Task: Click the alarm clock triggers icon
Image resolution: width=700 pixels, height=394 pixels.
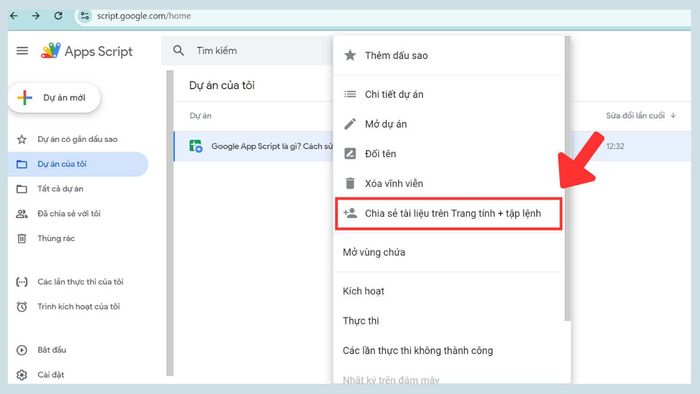Action: pyautogui.click(x=21, y=307)
